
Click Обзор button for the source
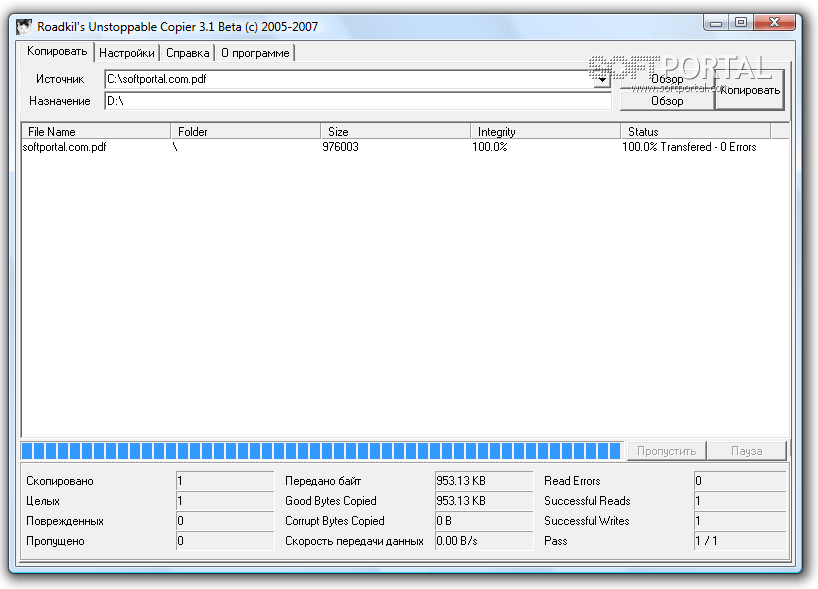[x=667, y=79]
